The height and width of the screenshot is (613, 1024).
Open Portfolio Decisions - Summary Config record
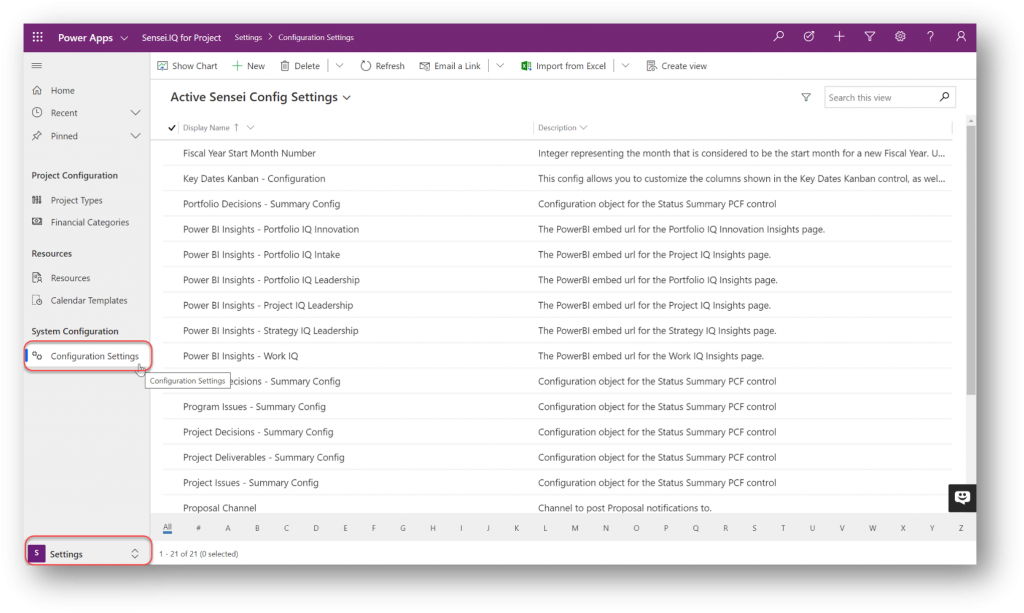point(261,204)
